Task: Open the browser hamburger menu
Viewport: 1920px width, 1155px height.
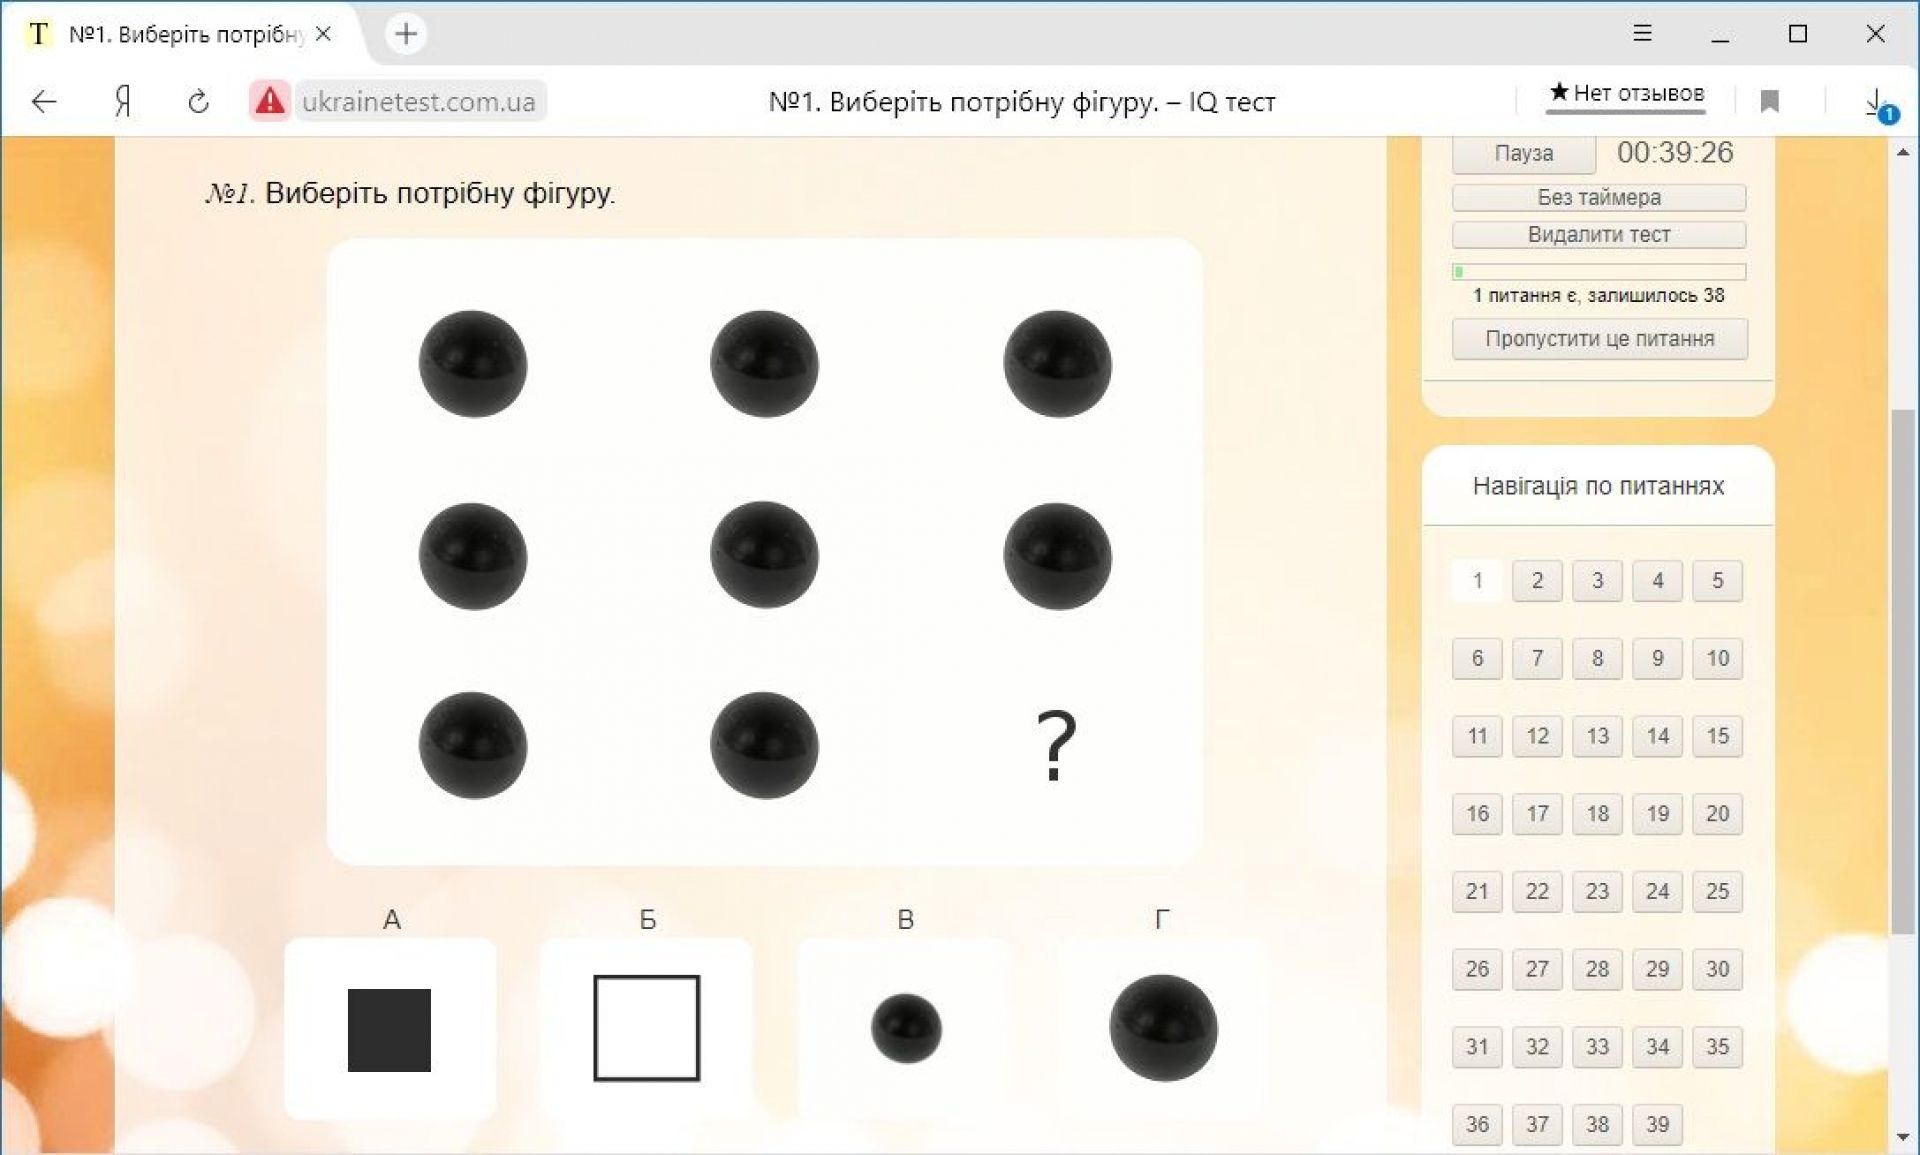Action: 1642,33
